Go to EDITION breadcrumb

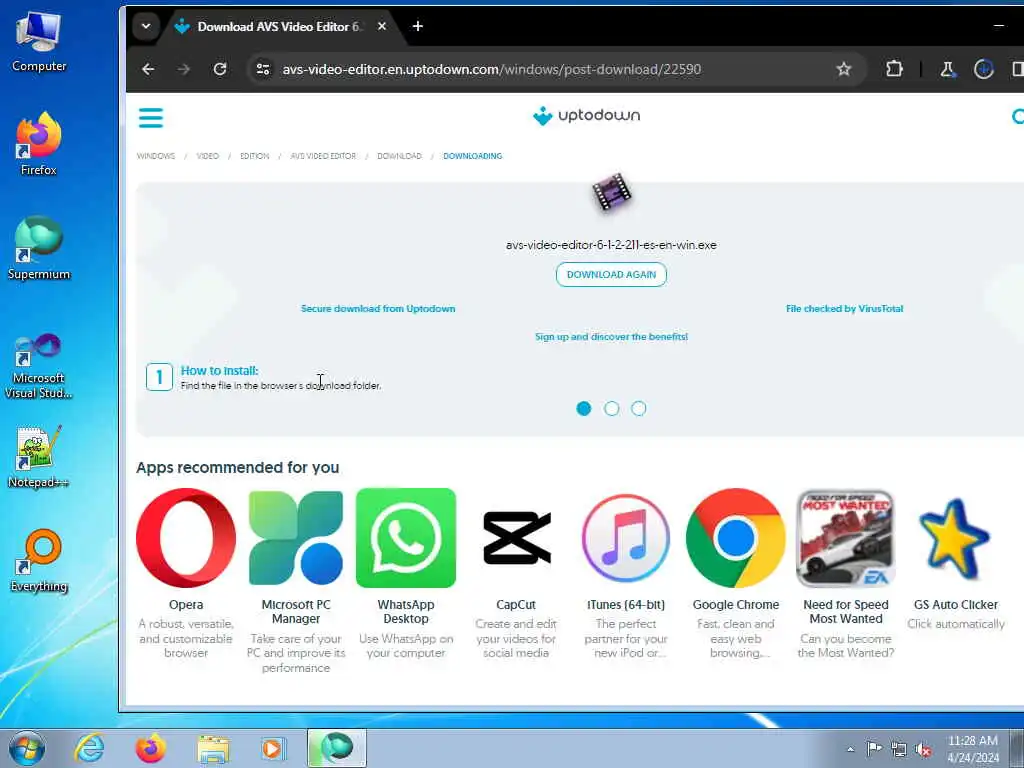pyautogui.click(x=255, y=156)
